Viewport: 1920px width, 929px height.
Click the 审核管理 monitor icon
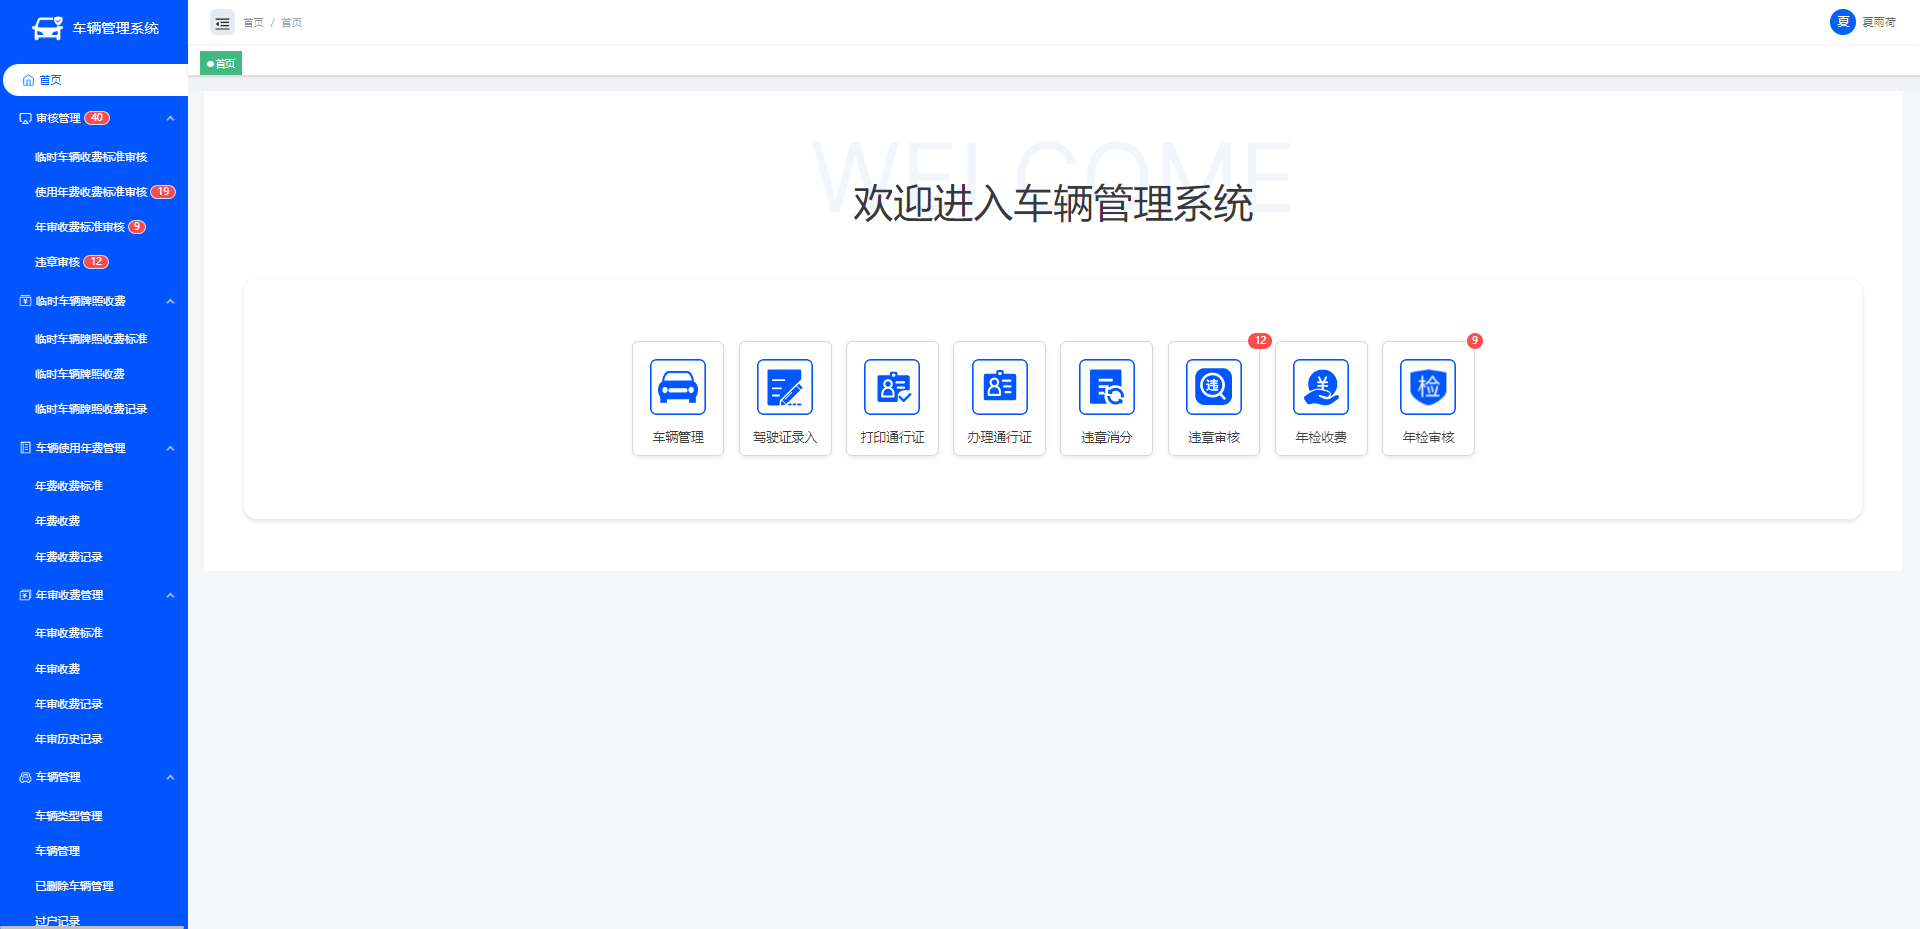25,118
